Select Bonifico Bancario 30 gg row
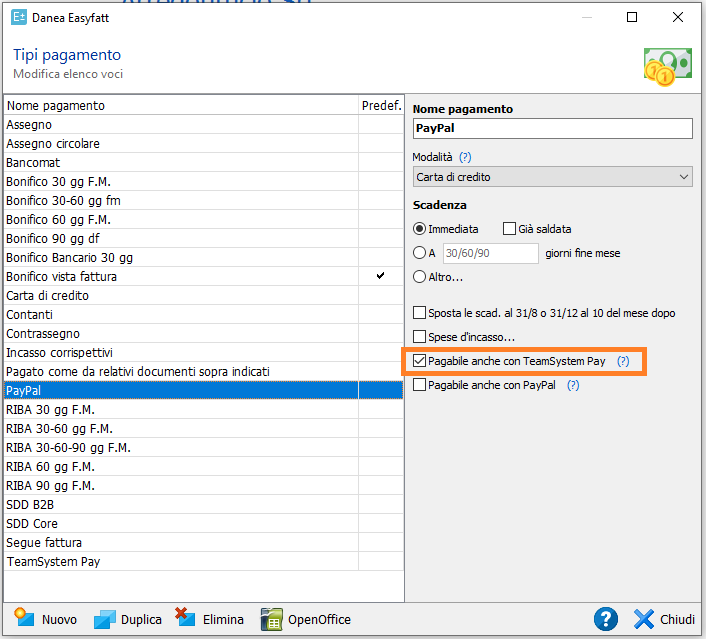The width and height of the screenshot is (706, 639). coord(204,257)
